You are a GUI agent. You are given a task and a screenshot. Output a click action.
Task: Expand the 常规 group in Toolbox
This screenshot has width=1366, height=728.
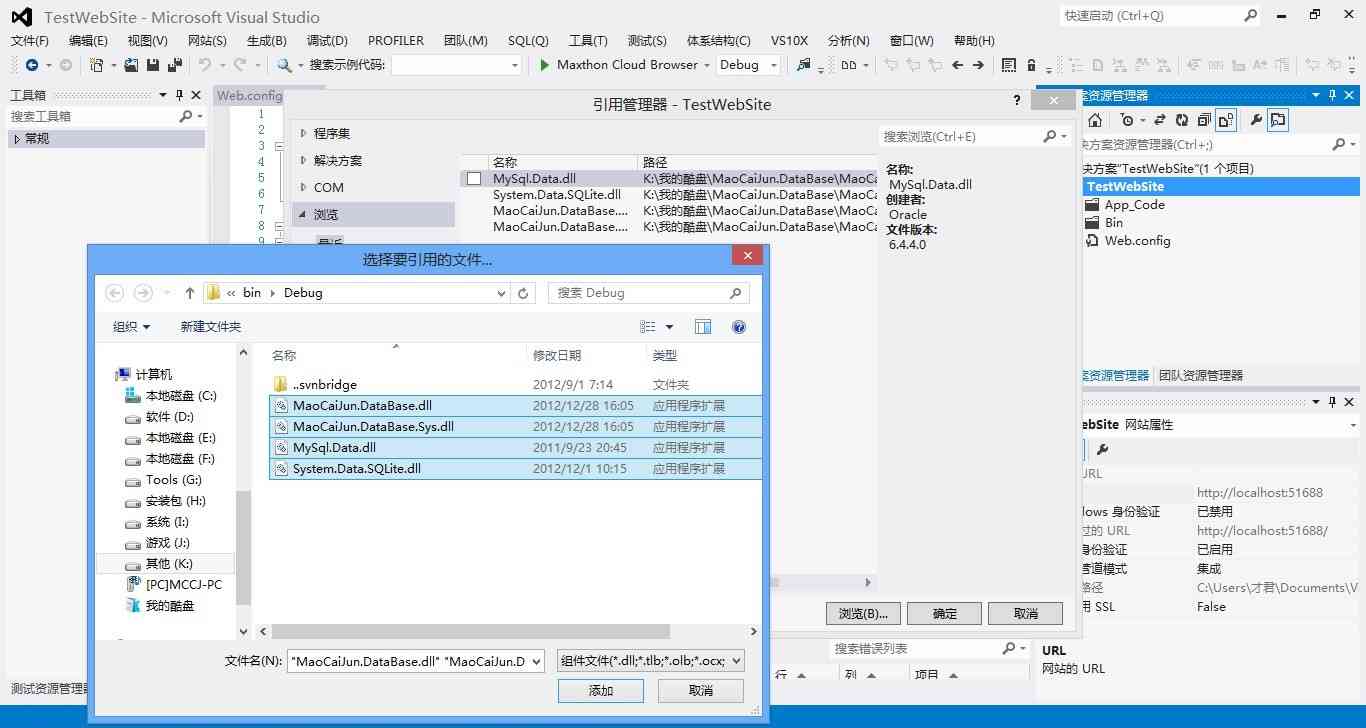[x=17, y=139]
